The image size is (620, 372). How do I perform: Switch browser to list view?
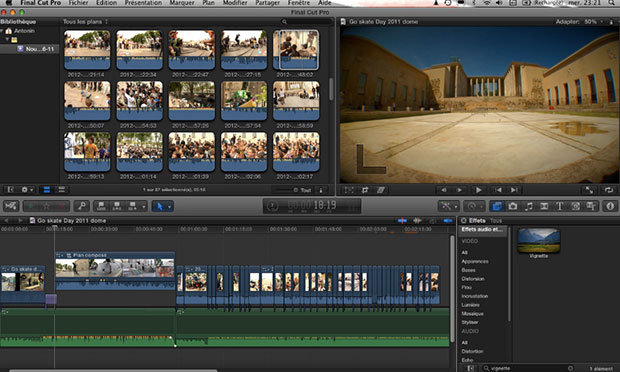[x=61, y=190]
